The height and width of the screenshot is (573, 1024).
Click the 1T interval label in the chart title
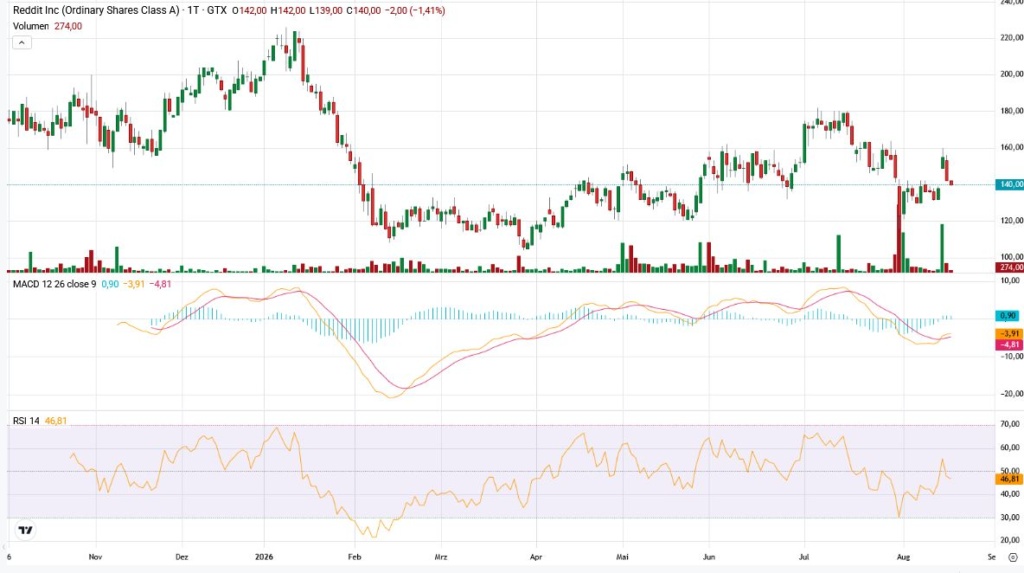coord(193,10)
